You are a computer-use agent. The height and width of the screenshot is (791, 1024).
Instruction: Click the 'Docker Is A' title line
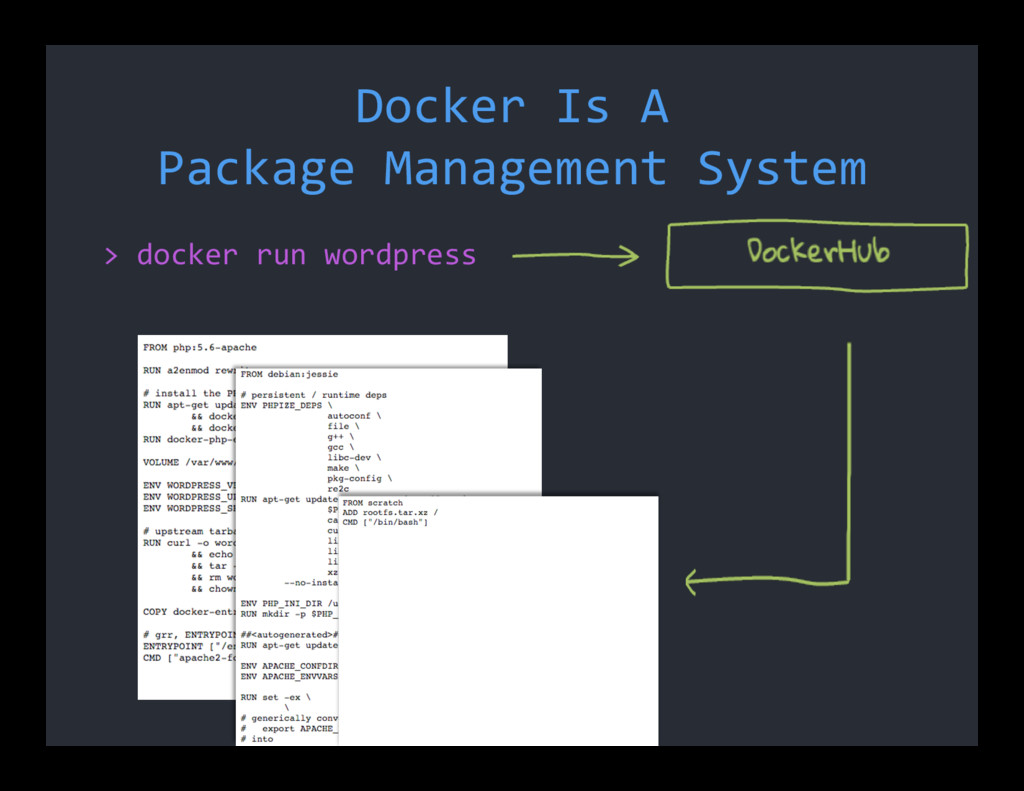coord(512,106)
